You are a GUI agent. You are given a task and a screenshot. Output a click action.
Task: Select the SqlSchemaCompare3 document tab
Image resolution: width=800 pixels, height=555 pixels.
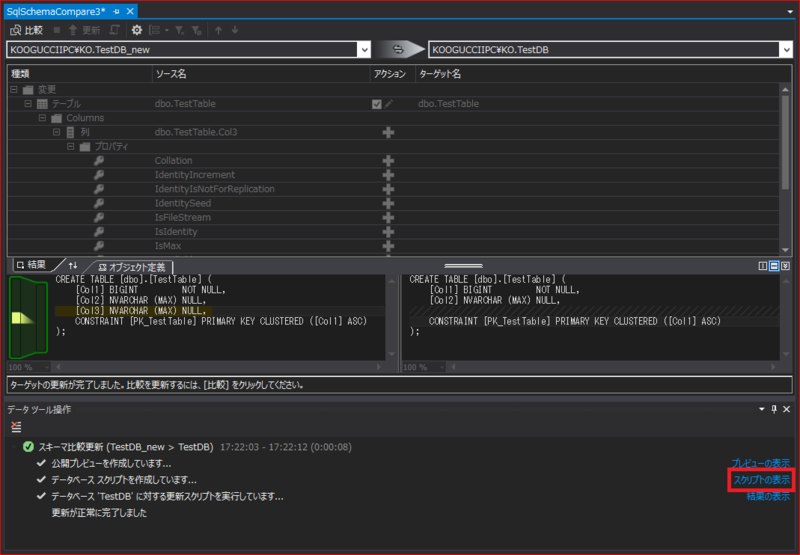(56, 11)
